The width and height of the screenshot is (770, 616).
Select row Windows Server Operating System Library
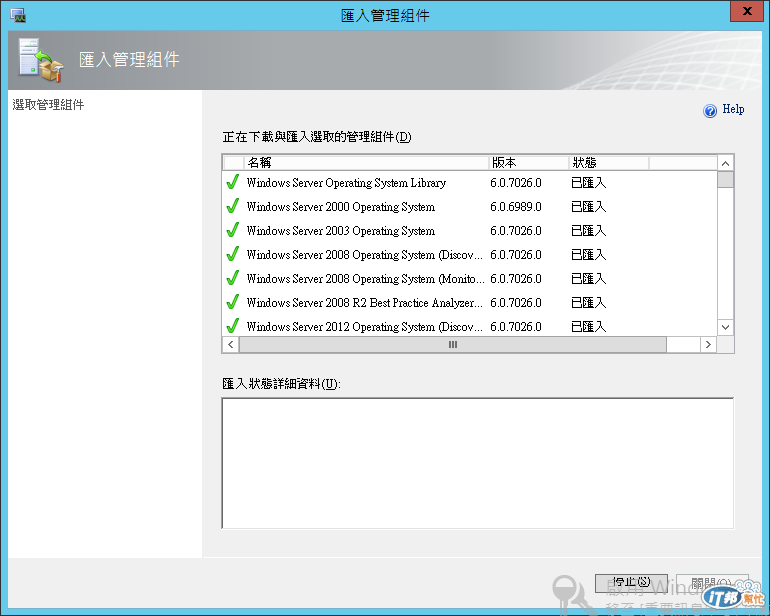coord(470,183)
